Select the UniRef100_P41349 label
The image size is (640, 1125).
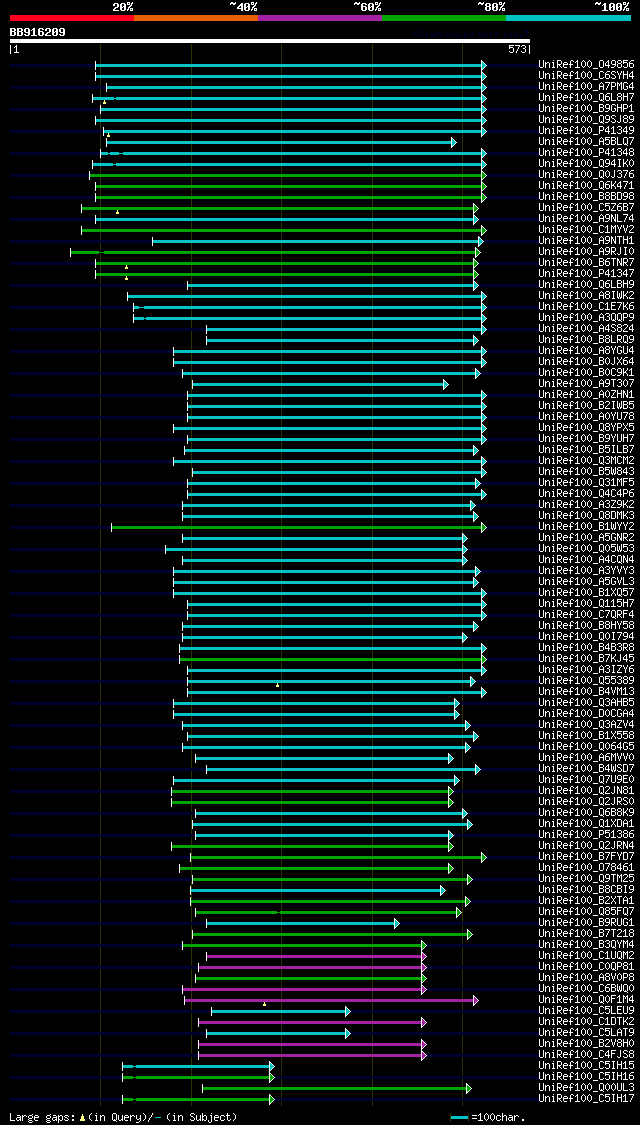click(586, 131)
